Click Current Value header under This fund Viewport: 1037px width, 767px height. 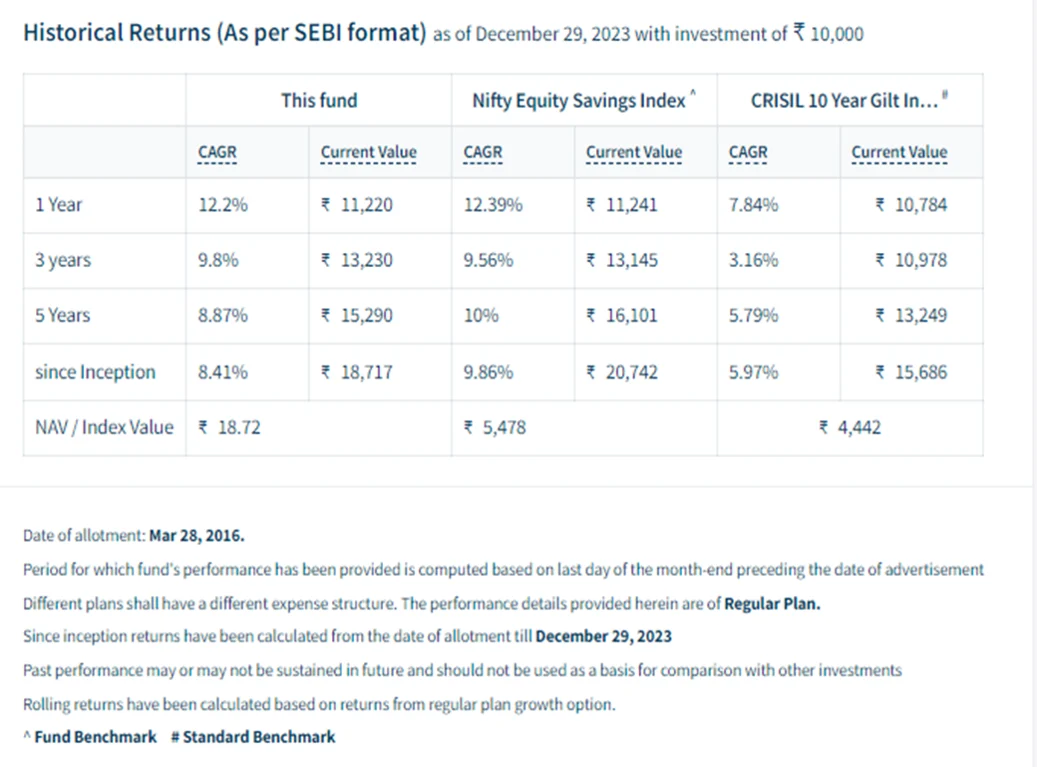point(368,152)
